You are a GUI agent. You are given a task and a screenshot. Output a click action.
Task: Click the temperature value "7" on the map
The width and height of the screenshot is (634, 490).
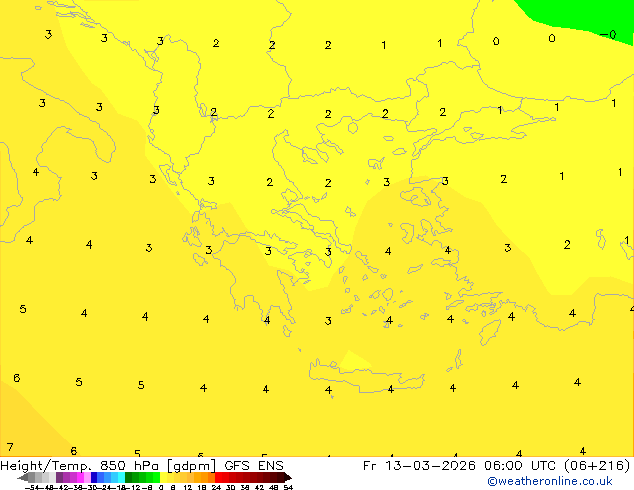click(x=10, y=447)
